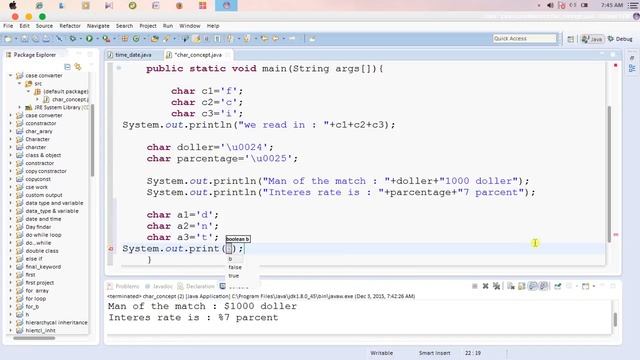The width and height of the screenshot is (640, 360).
Task: Click the red error indicator atop editor ruler
Action: 616,65
